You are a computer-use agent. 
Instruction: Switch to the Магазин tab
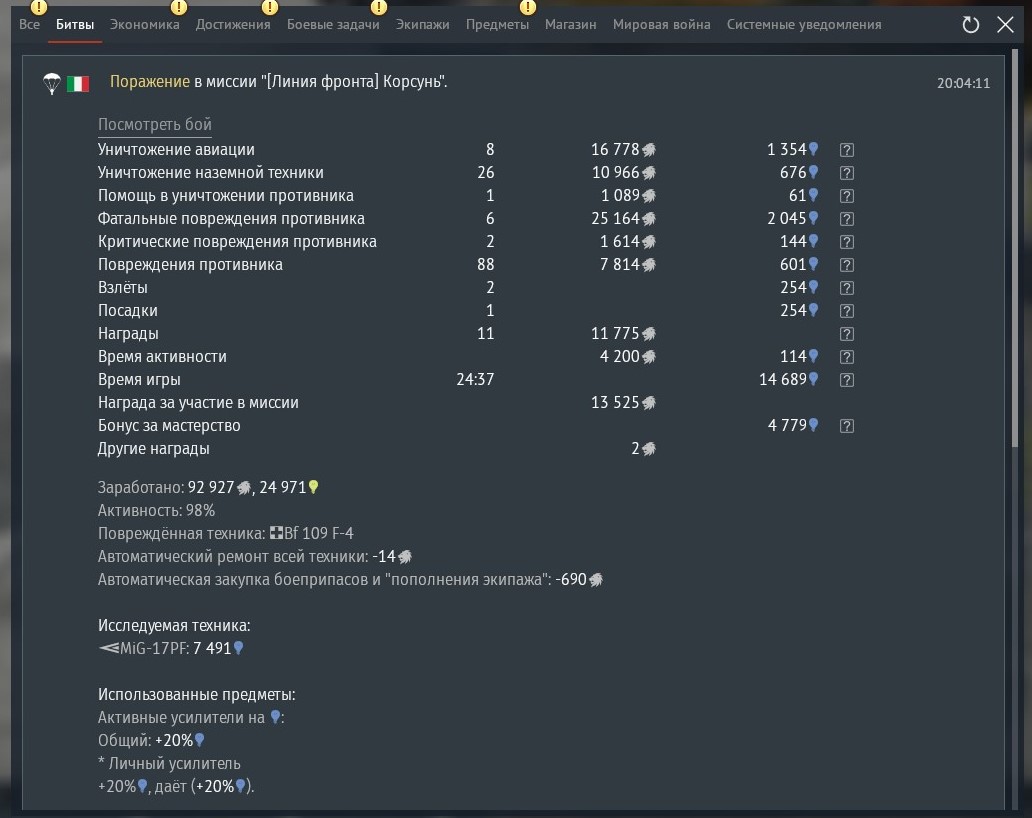pyautogui.click(x=571, y=24)
